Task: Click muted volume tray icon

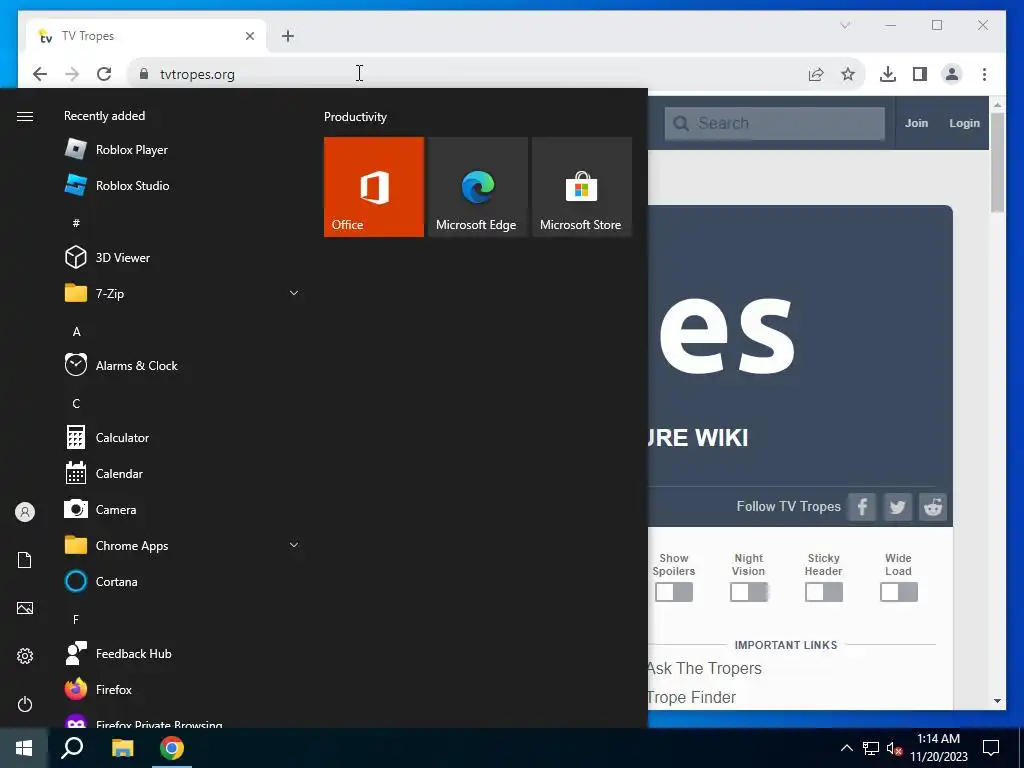Action: tap(894, 748)
